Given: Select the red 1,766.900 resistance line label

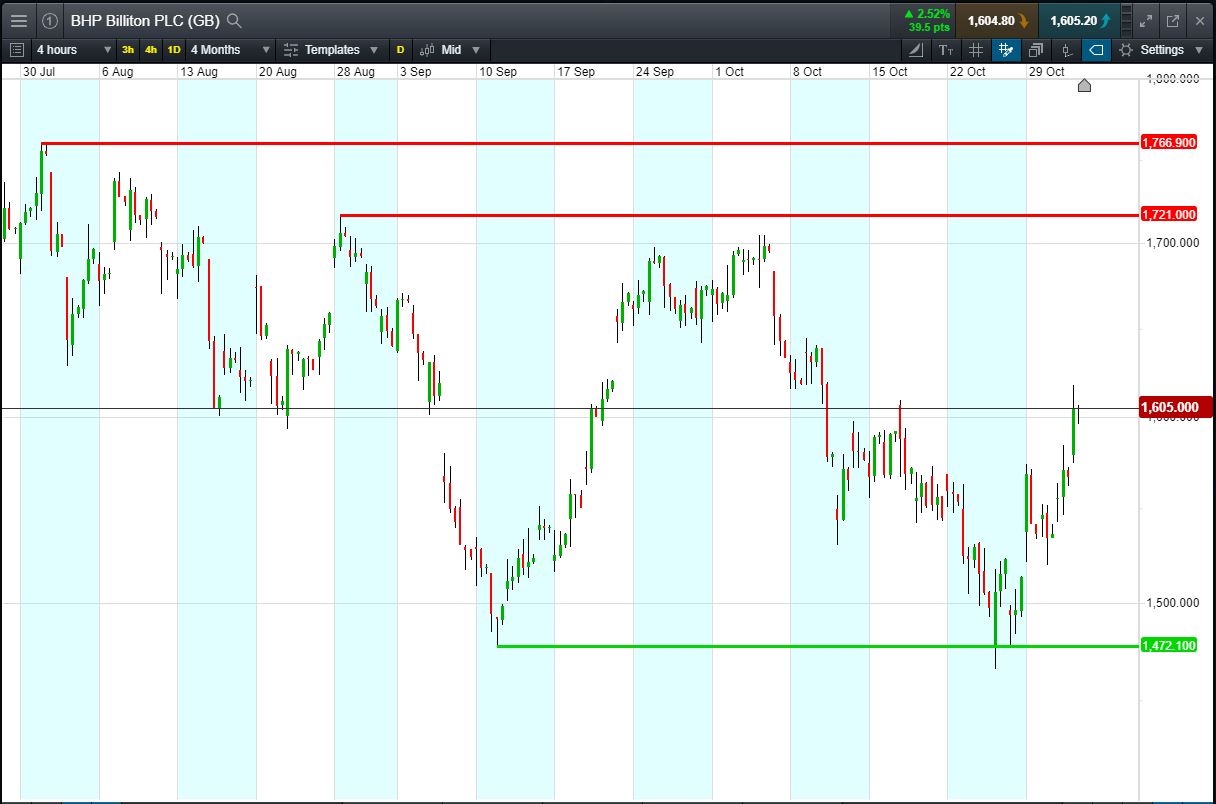Looking at the screenshot, I should coord(1168,143).
